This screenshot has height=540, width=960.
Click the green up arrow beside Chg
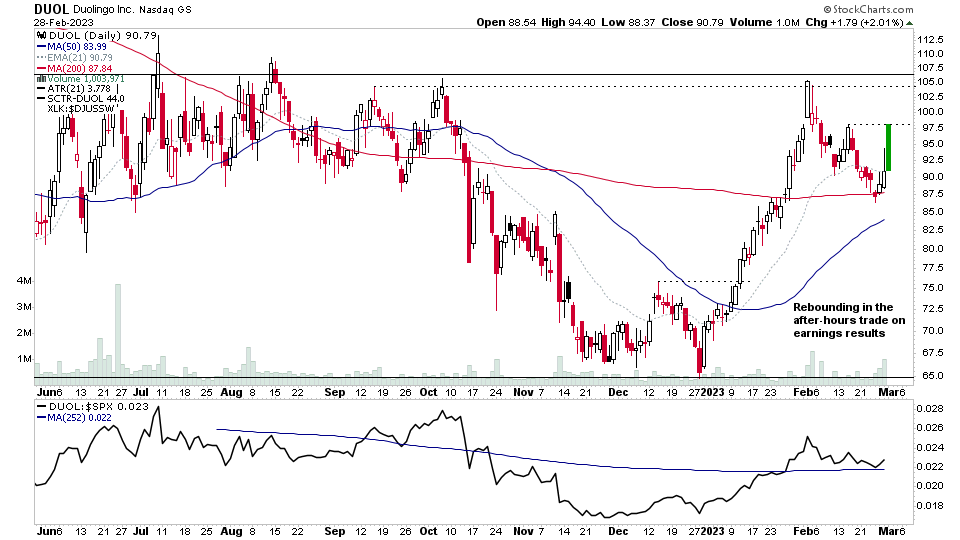click(x=910, y=23)
